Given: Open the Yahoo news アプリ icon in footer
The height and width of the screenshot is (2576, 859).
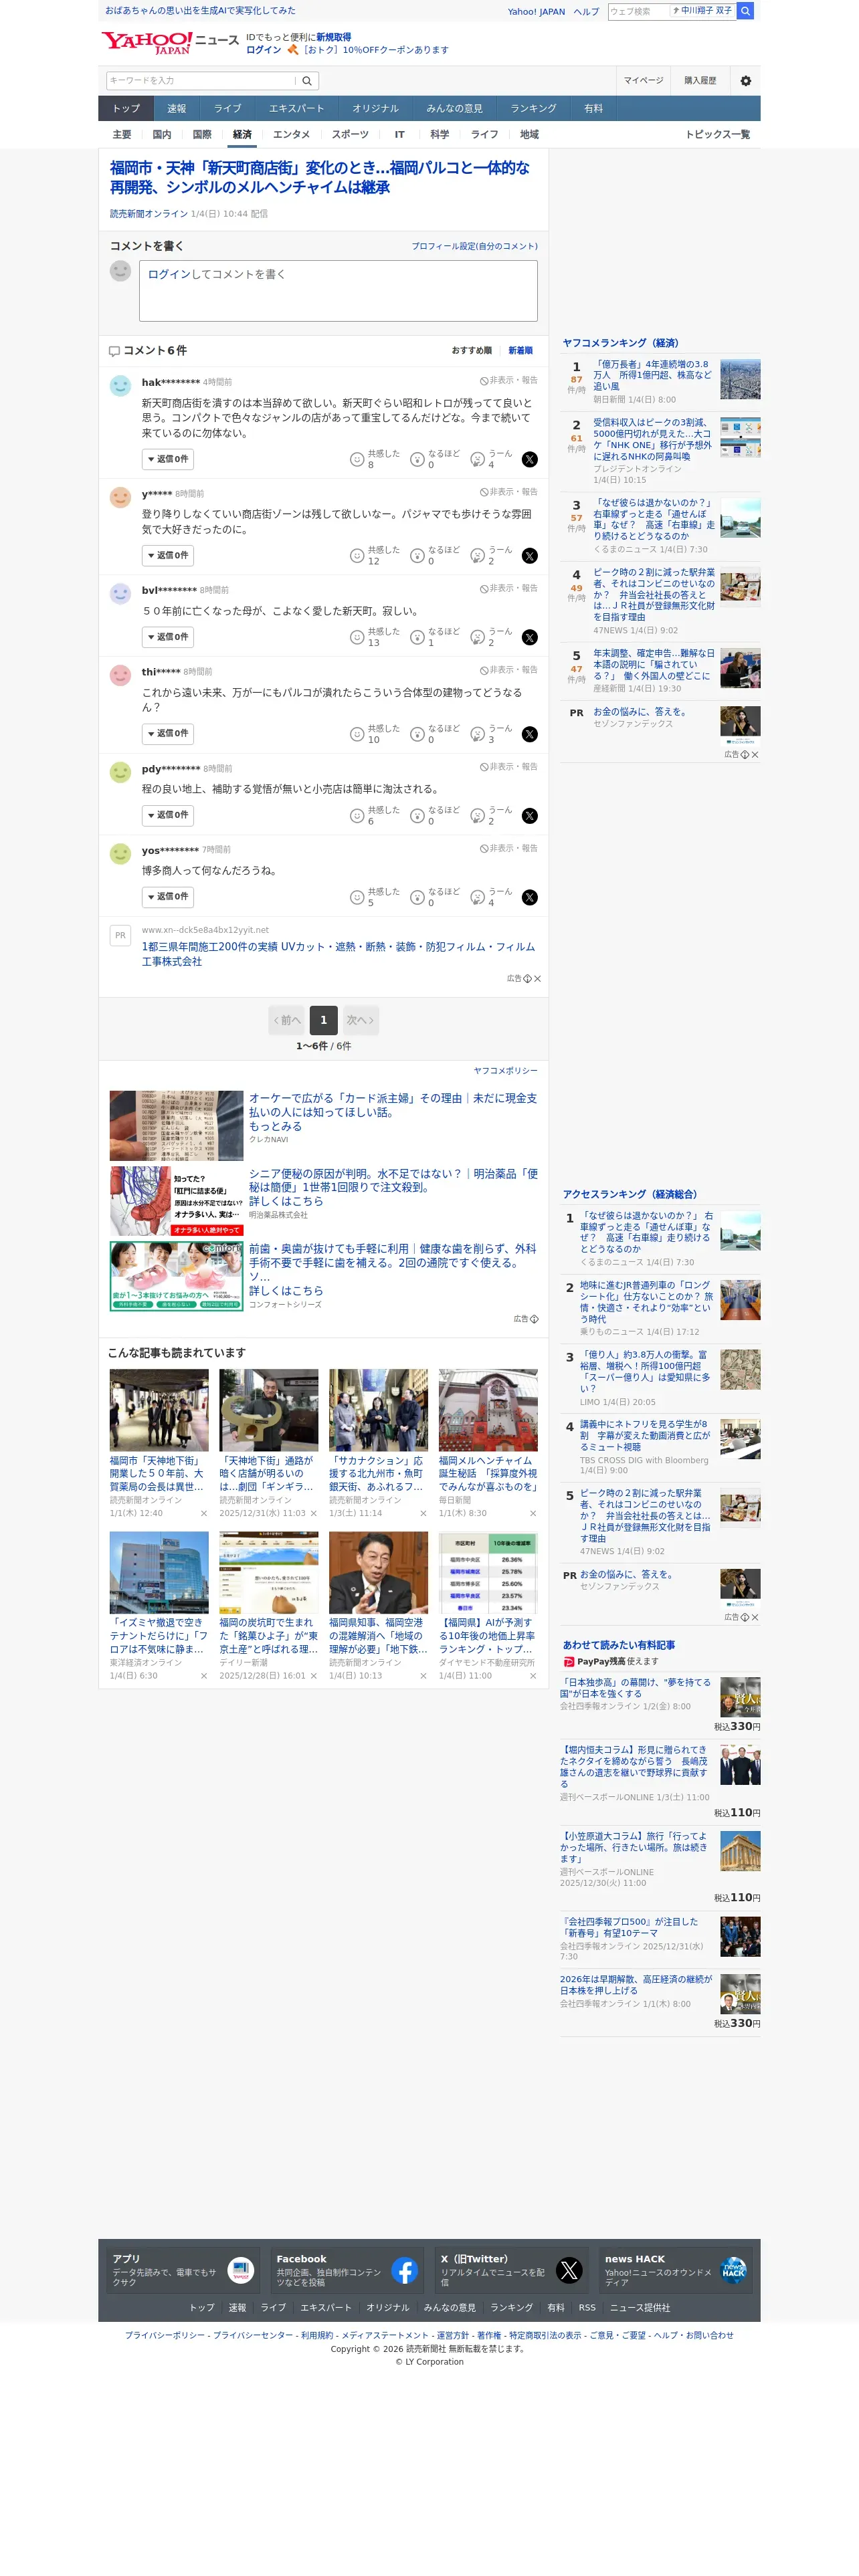Looking at the screenshot, I should (240, 2270).
